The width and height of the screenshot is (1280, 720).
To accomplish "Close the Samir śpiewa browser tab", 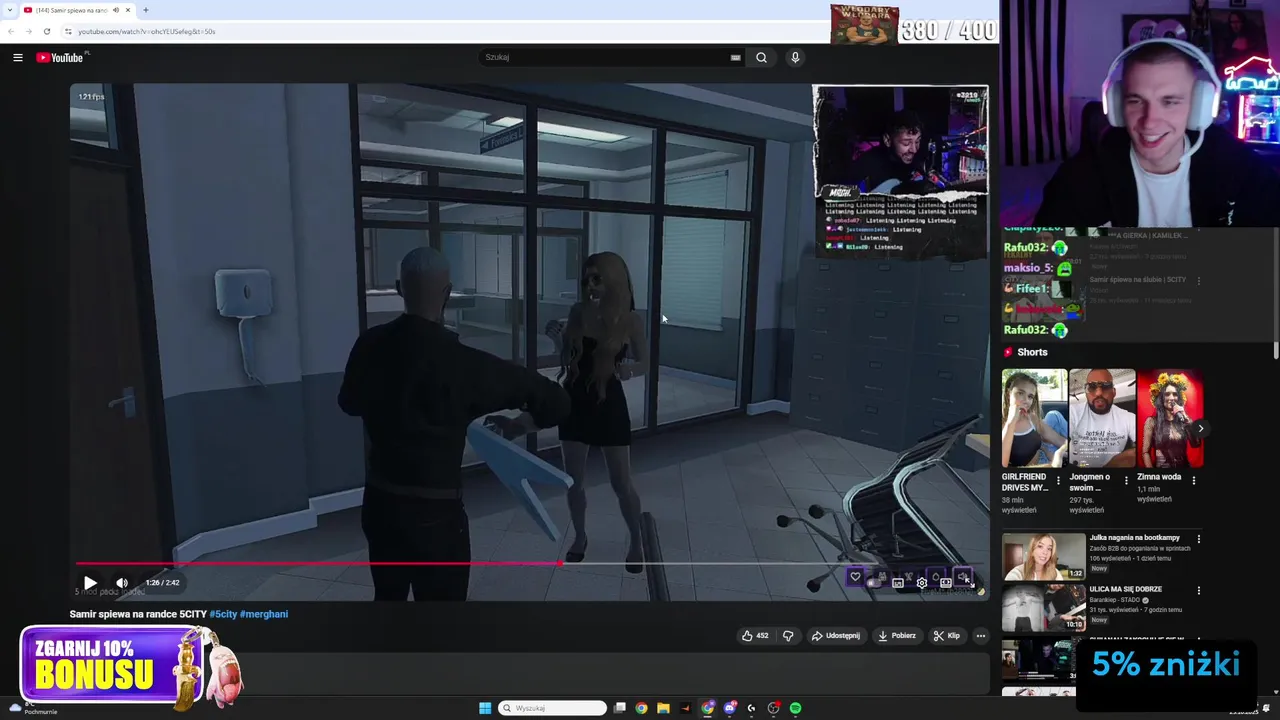I will coord(128,10).
